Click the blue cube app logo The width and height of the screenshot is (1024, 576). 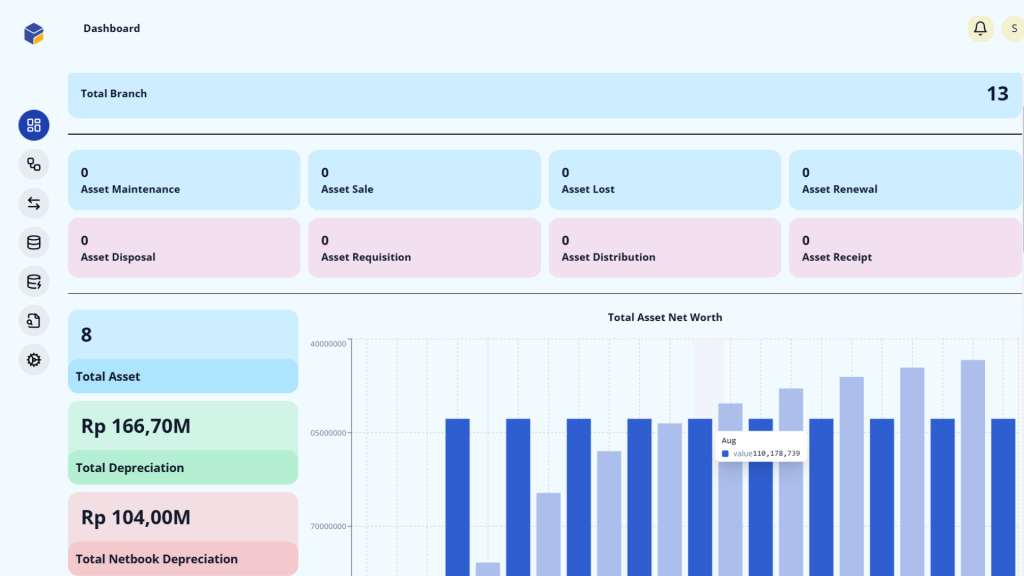point(34,33)
